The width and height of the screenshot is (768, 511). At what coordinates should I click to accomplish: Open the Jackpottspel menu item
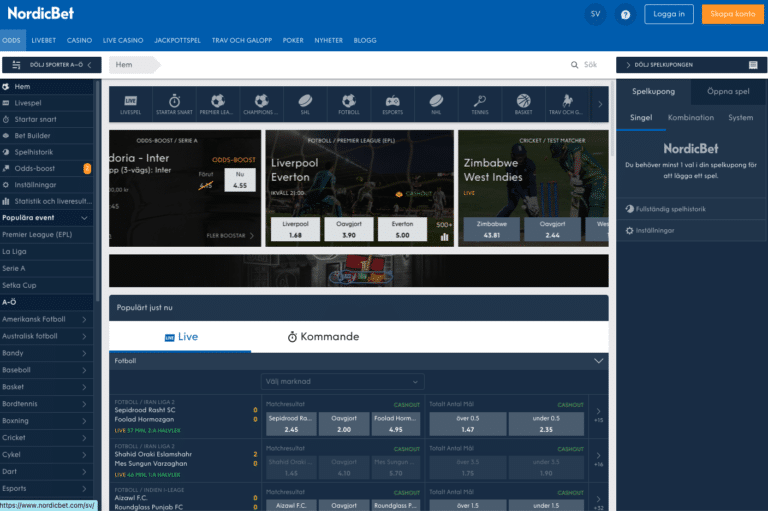pyautogui.click(x=177, y=40)
